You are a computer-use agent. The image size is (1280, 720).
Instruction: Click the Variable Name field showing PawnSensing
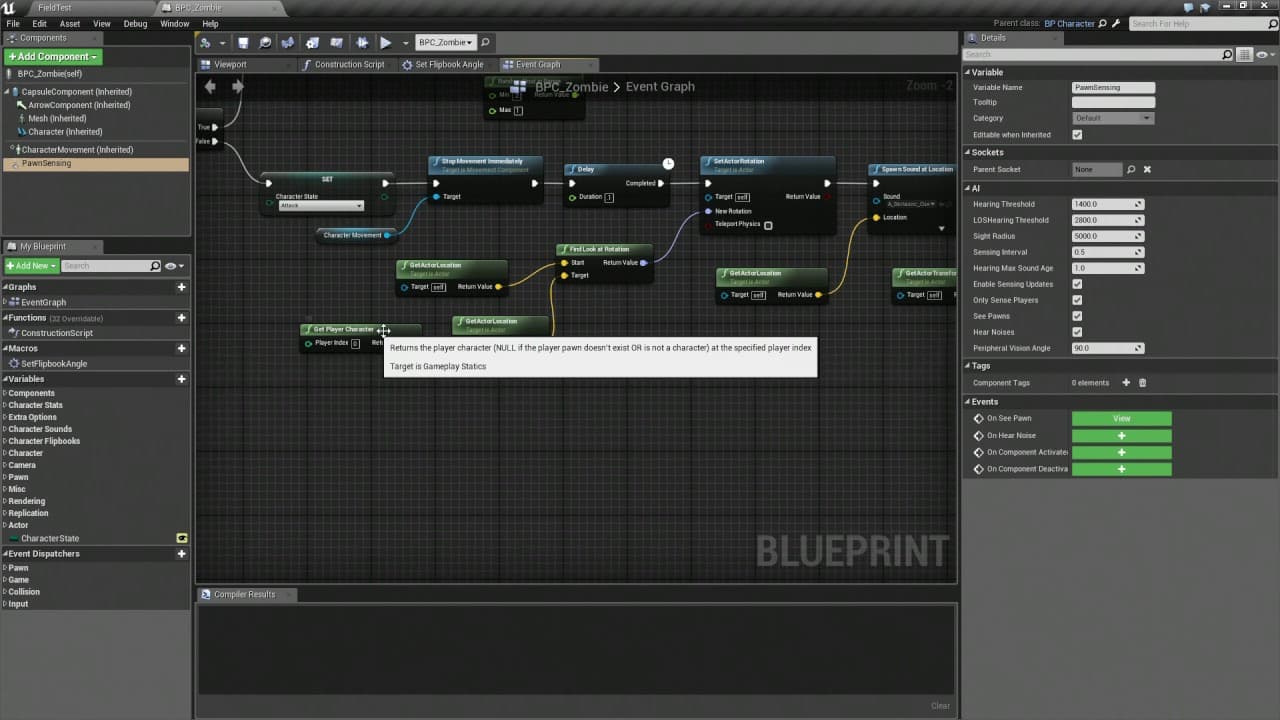click(1113, 88)
